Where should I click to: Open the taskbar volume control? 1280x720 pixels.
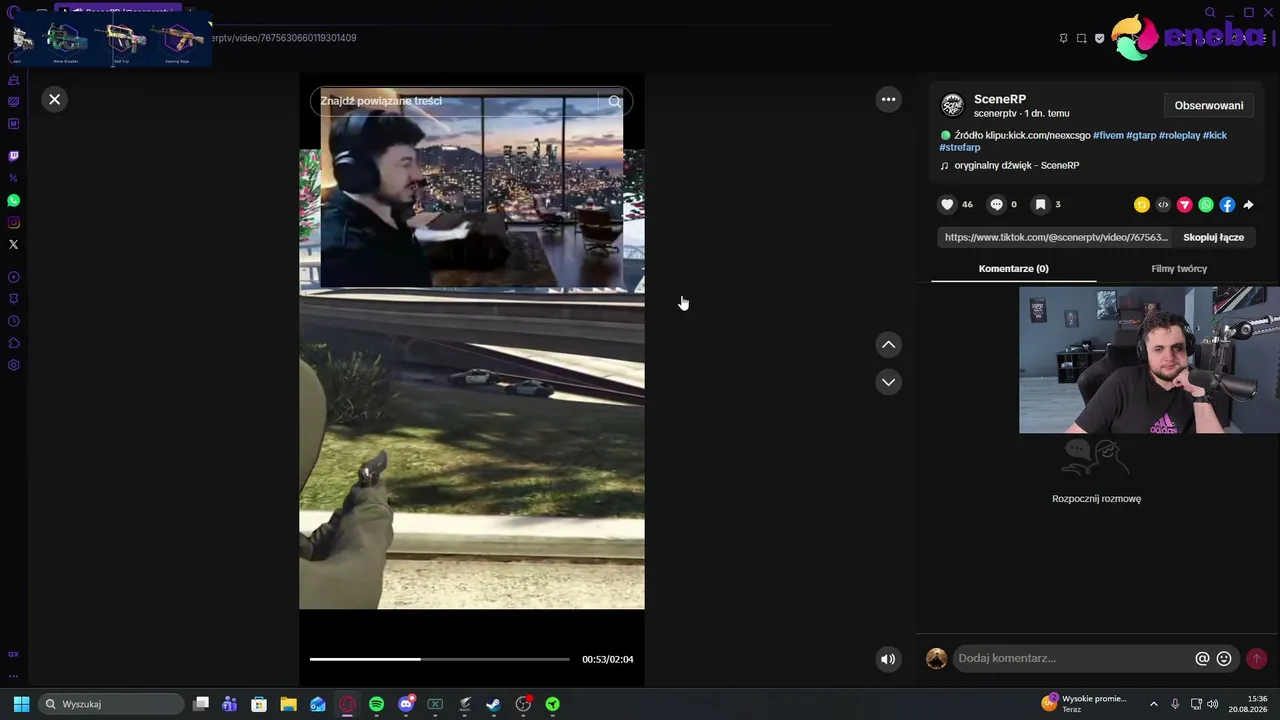(x=1212, y=704)
